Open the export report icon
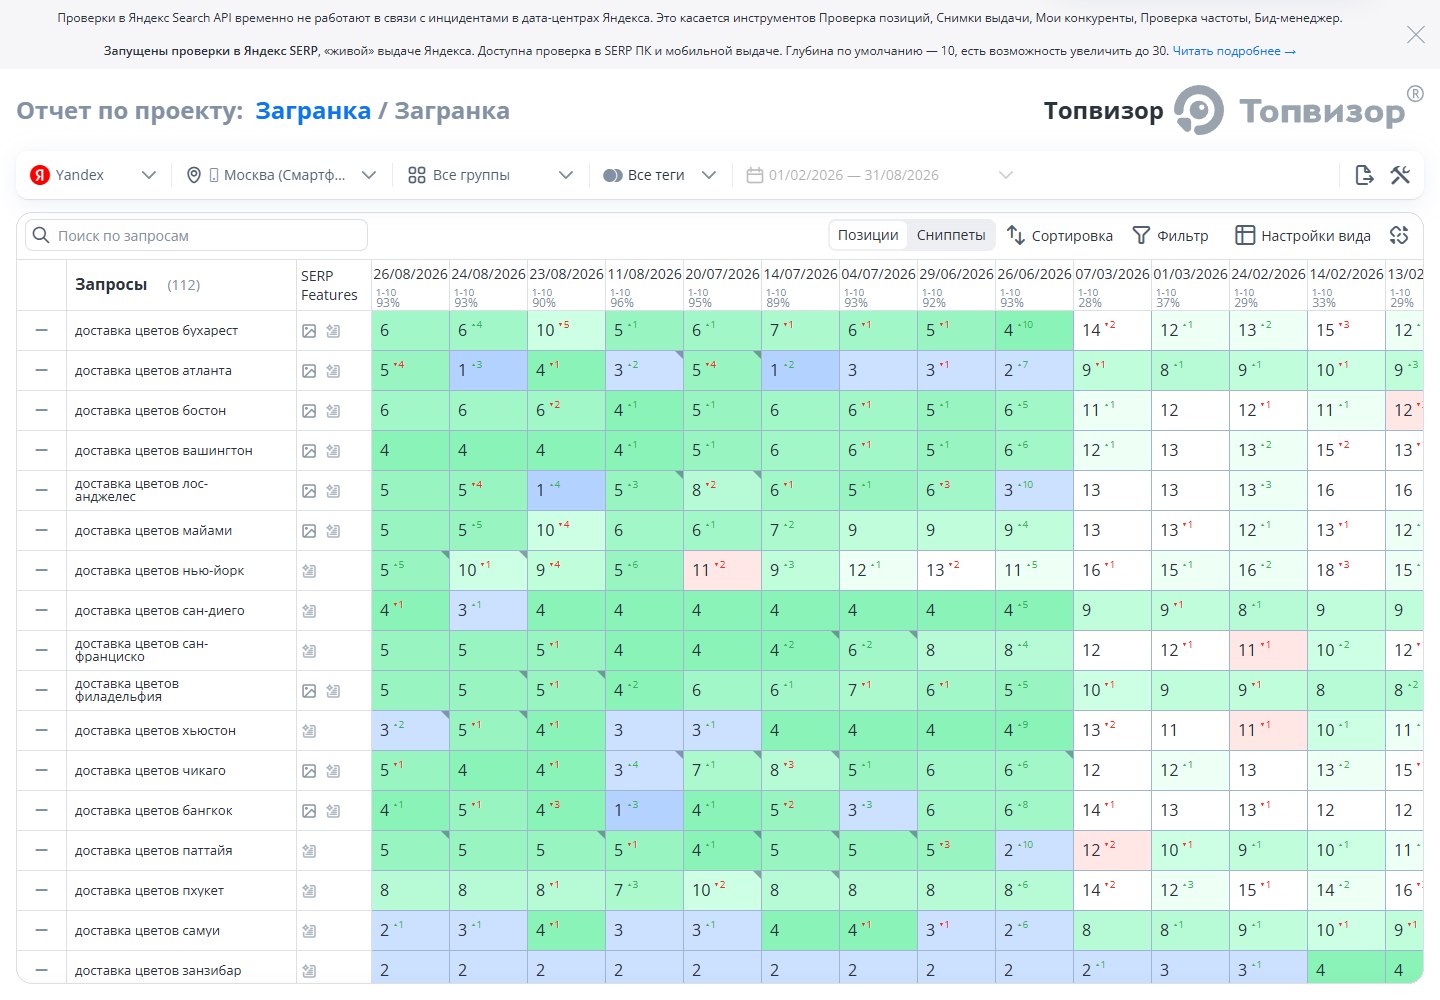 [1364, 175]
